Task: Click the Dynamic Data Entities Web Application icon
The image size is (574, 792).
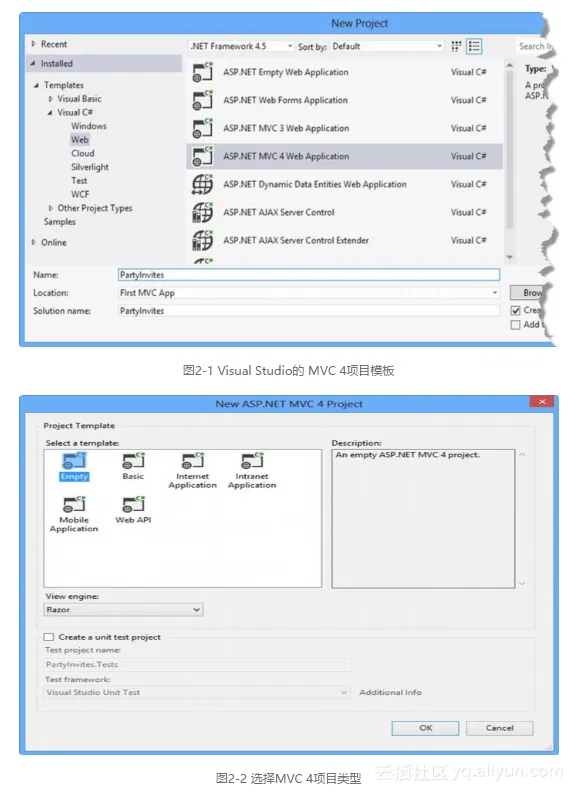Action: (x=203, y=184)
